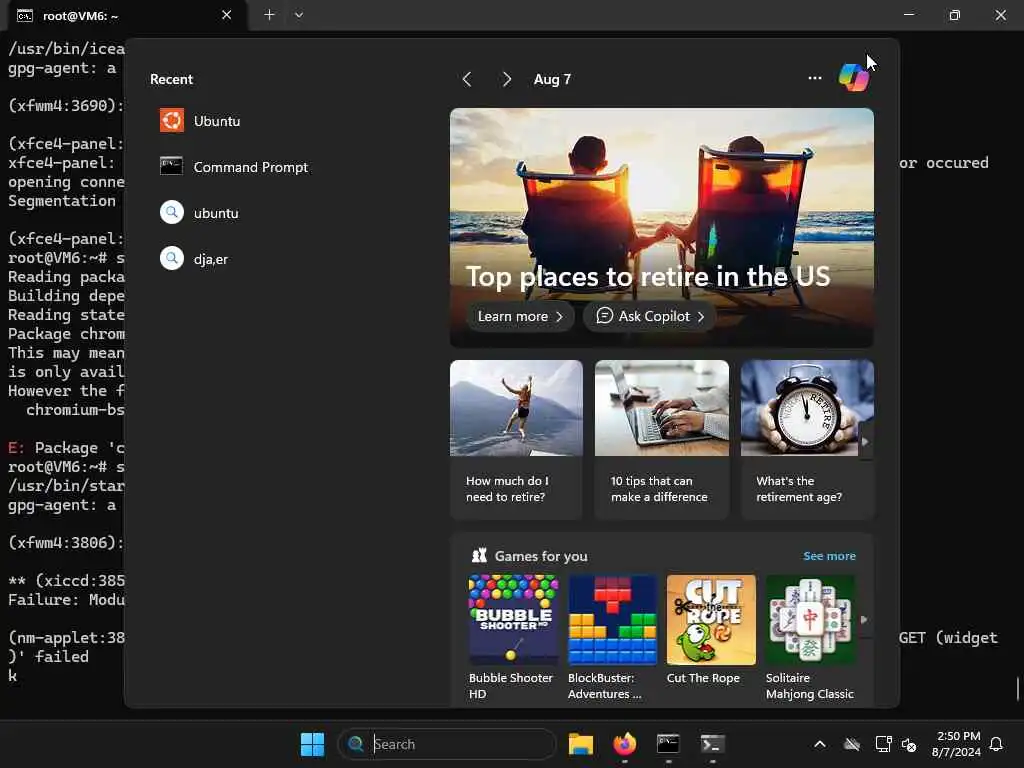Image resolution: width=1024 pixels, height=768 pixels.
Task: Open the three-dot options menu
Action: [x=814, y=78]
